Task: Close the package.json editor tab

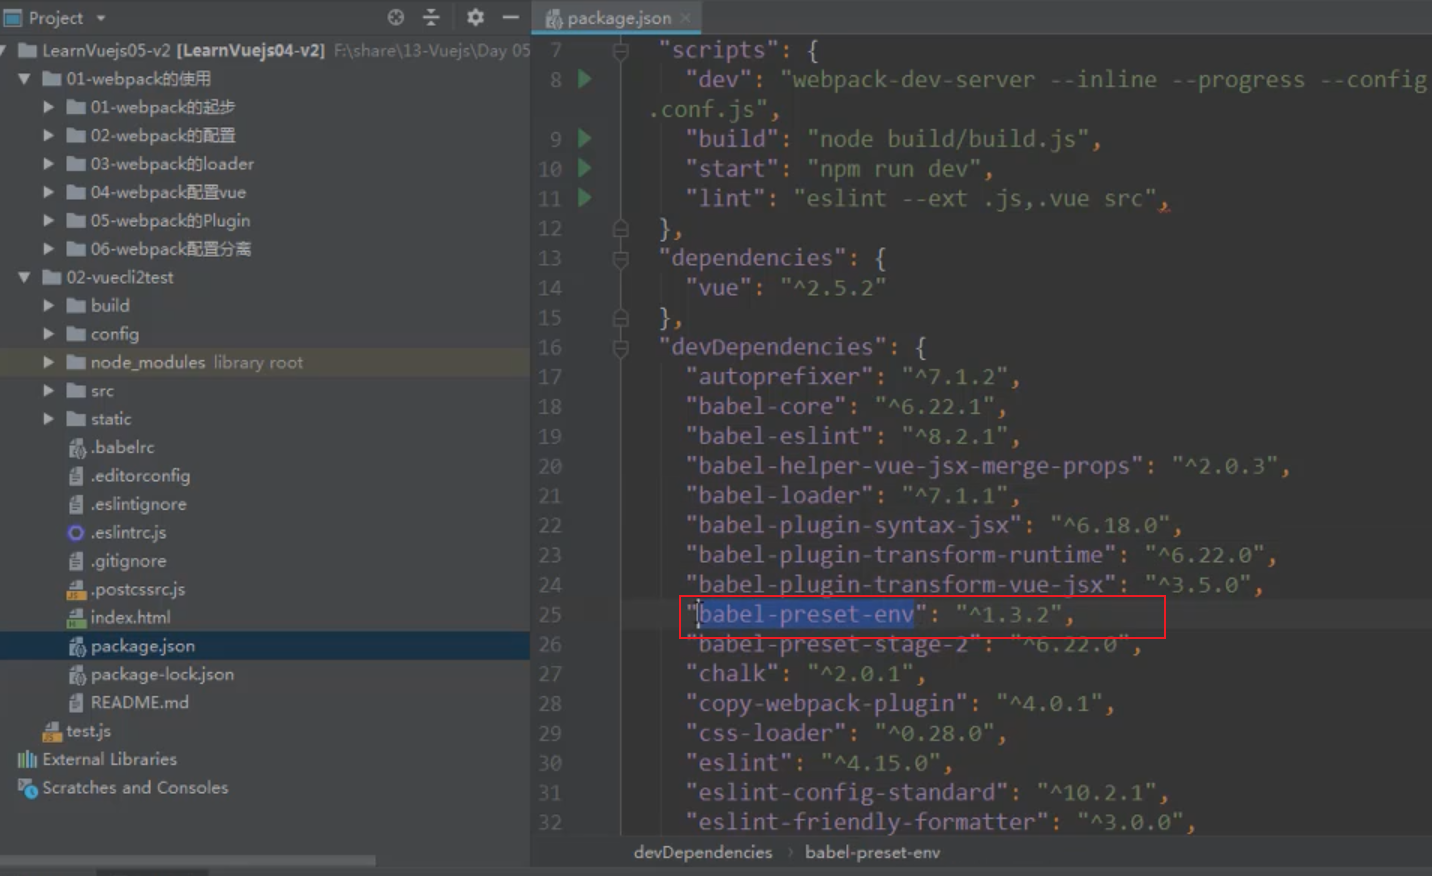Action: (x=686, y=18)
